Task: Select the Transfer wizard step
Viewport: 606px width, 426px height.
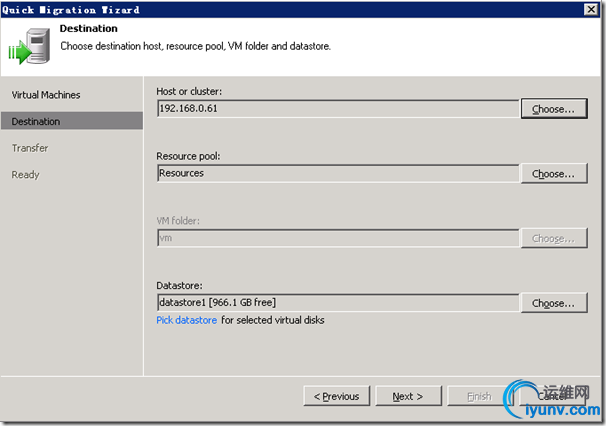Action: pyautogui.click(x=30, y=148)
